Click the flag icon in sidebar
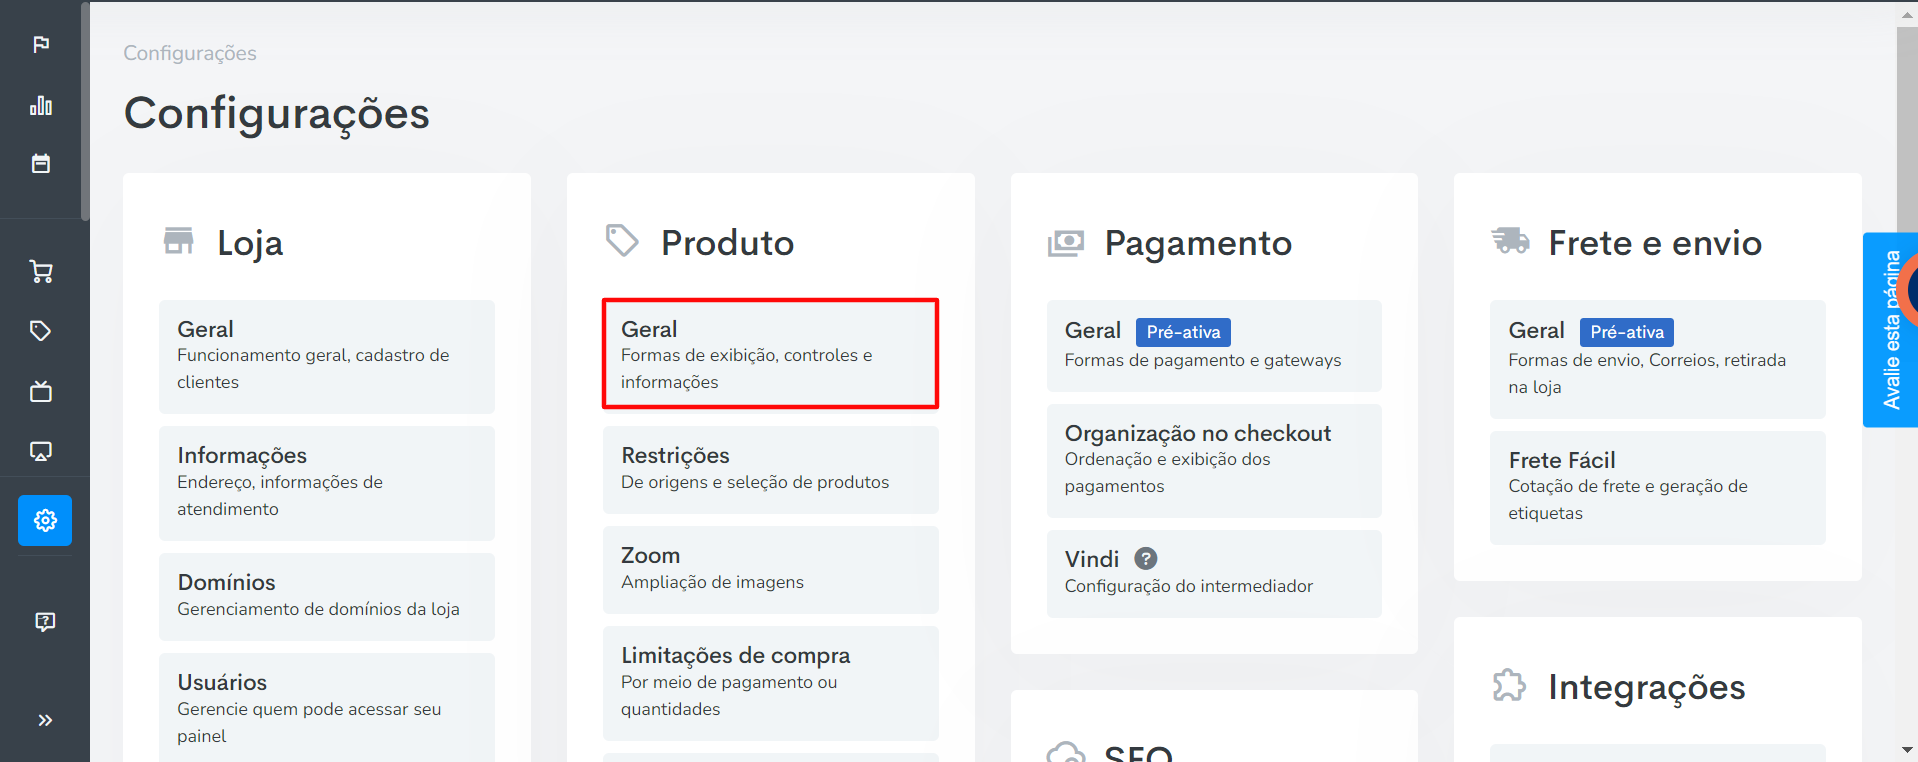 click(41, 44)
